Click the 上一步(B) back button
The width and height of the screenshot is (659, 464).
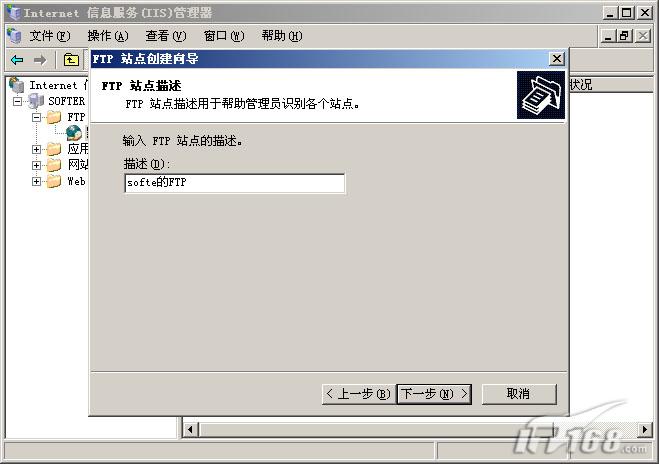point(358,394)
